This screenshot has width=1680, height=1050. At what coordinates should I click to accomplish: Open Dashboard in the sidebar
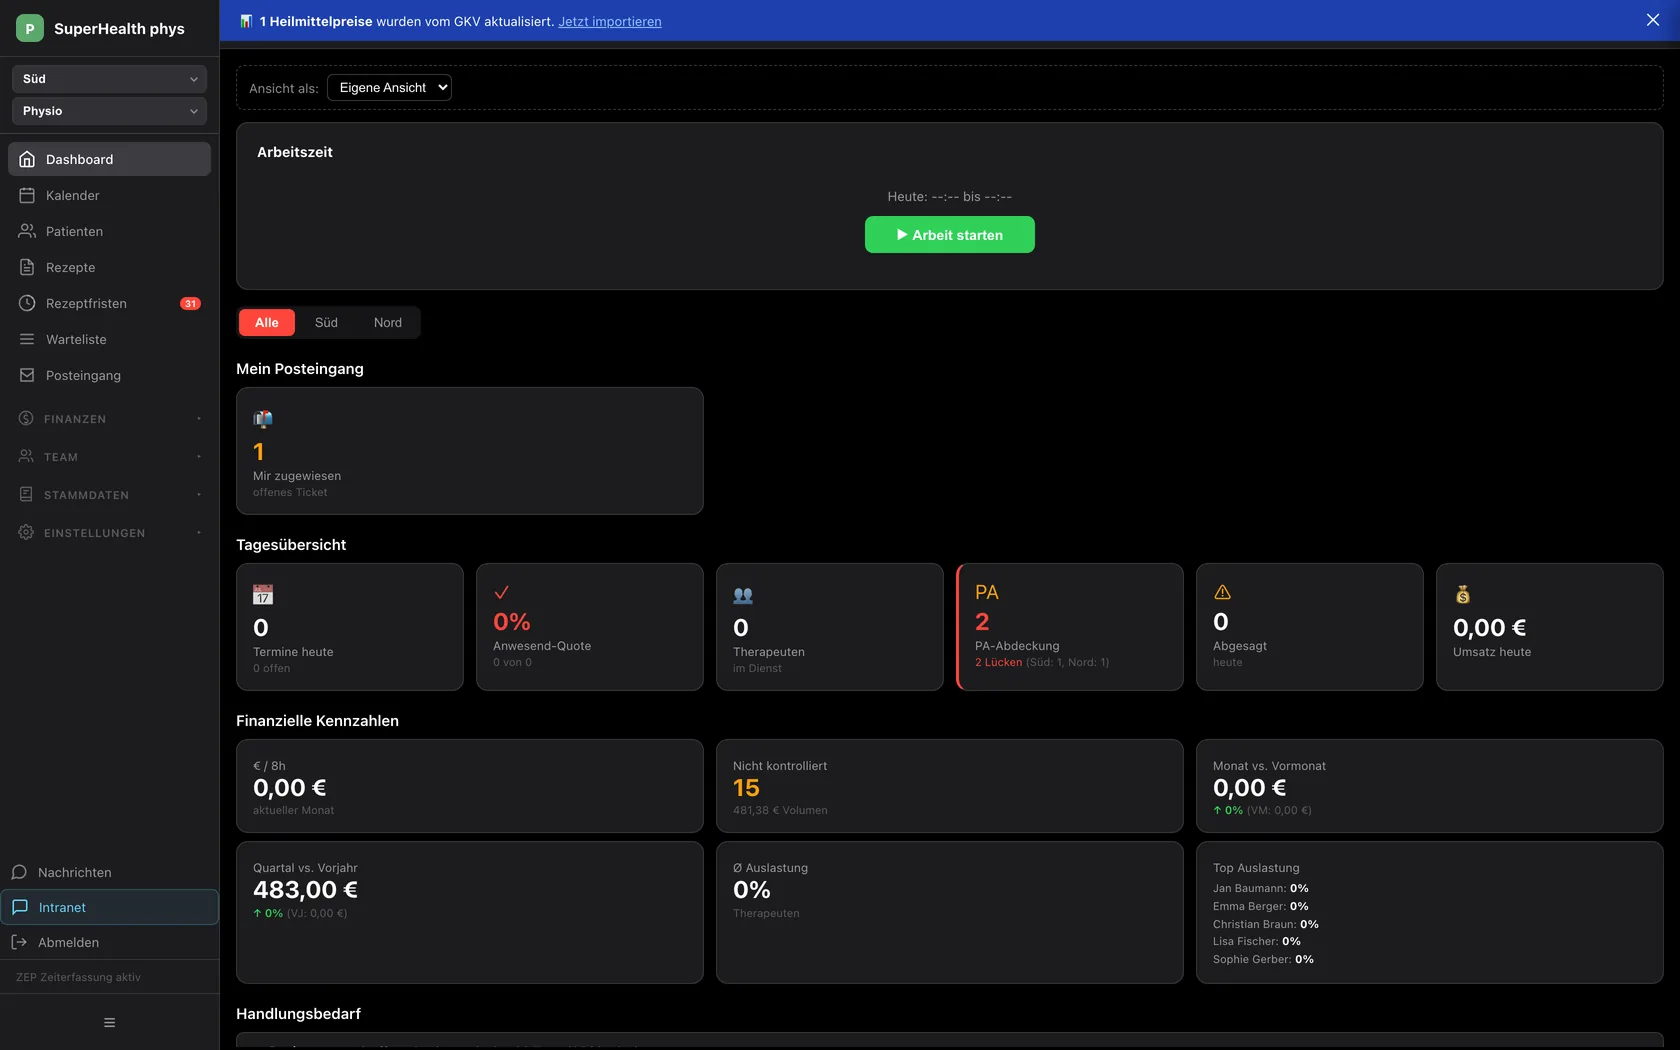point(109,159)
